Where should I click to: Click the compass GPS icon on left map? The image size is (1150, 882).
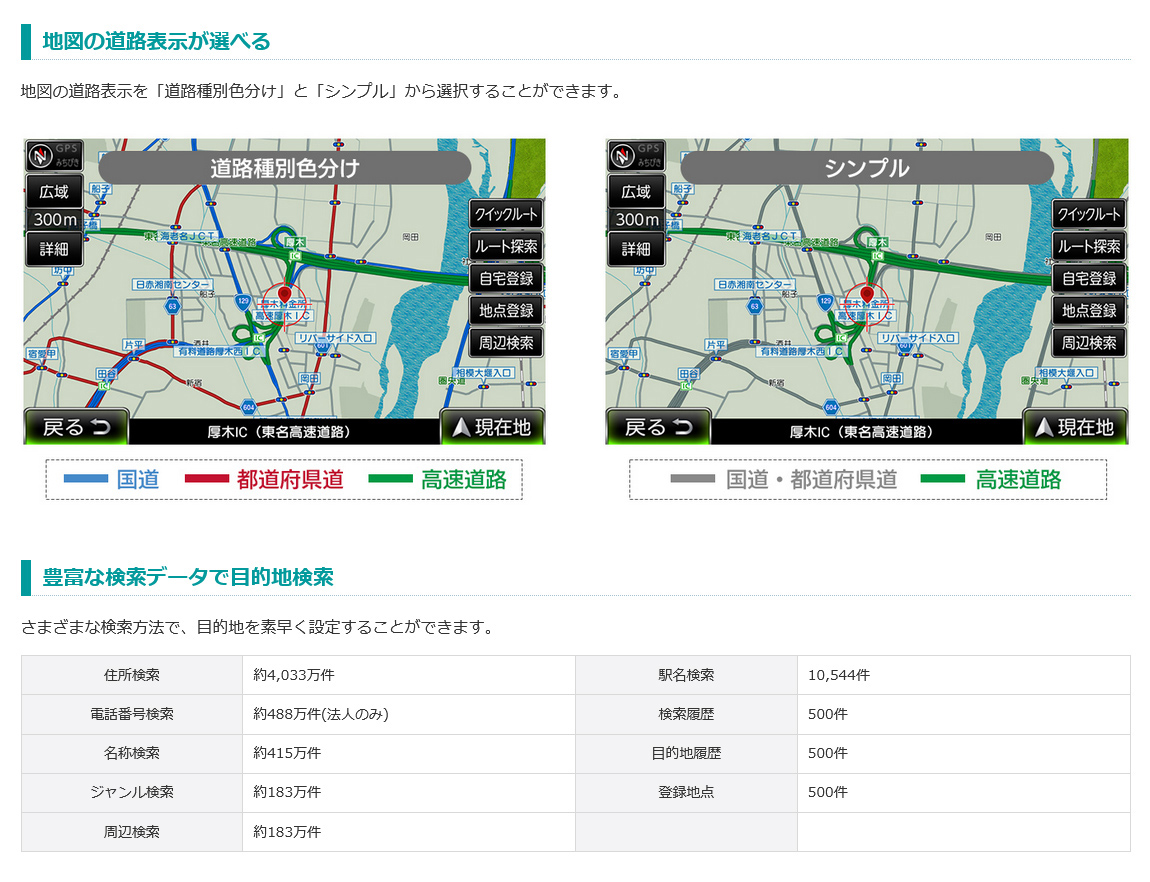(x=54, y=155)
